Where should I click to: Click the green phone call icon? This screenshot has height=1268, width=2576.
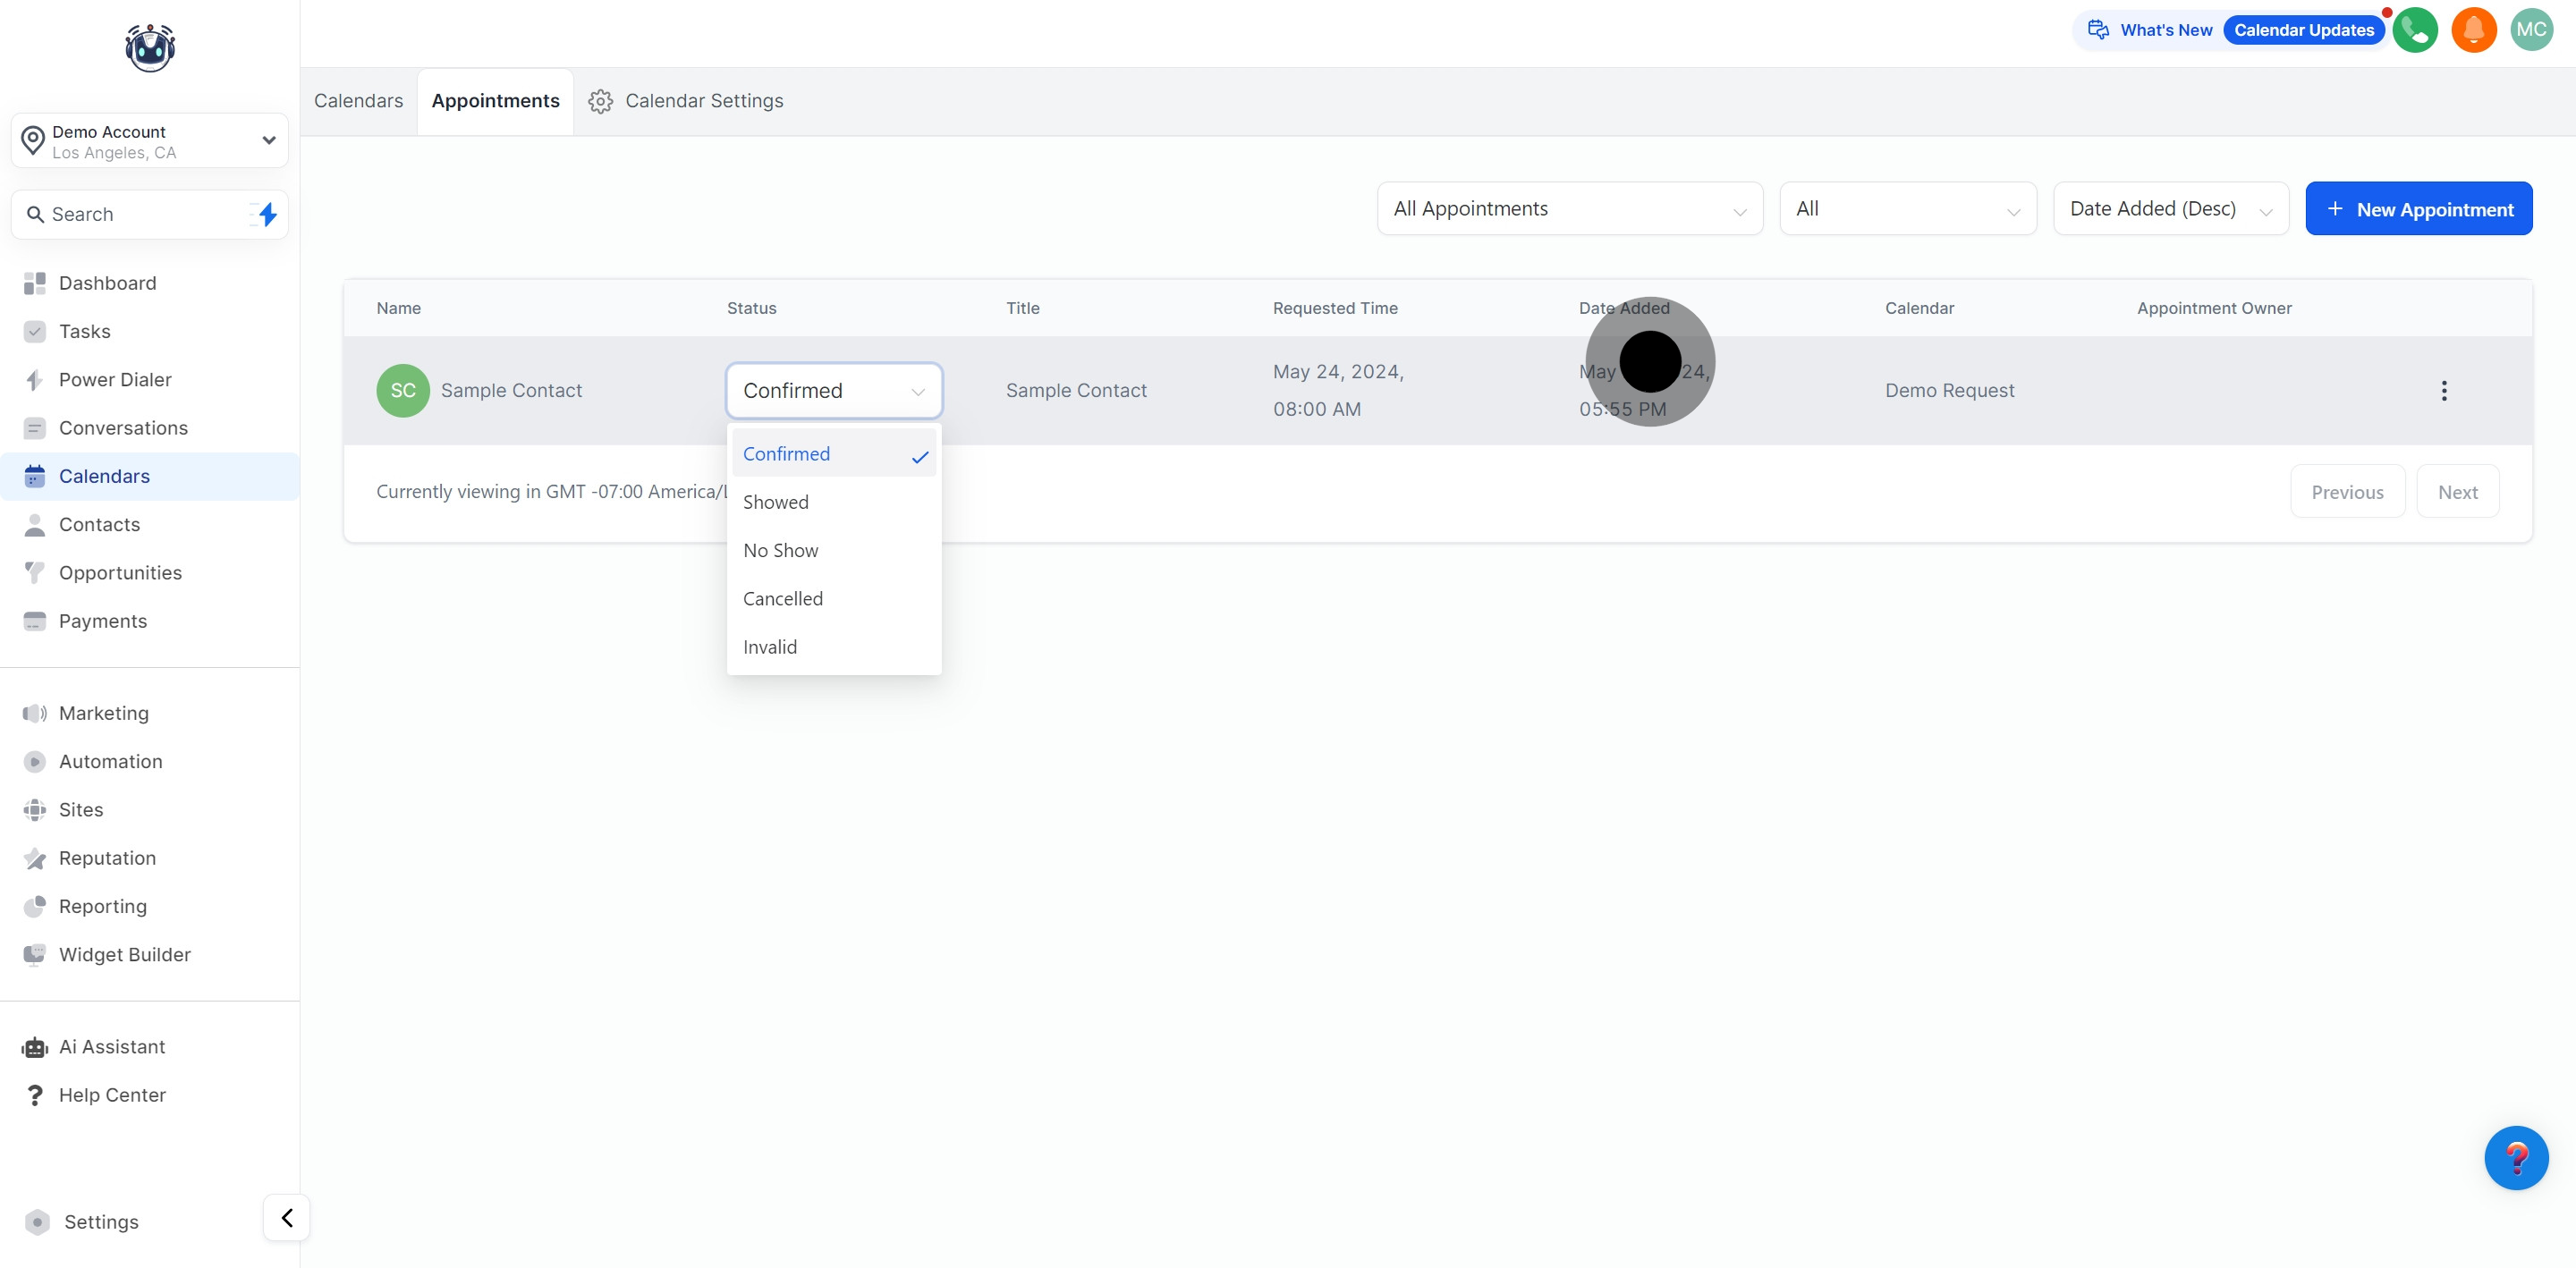coord(2414,30)
